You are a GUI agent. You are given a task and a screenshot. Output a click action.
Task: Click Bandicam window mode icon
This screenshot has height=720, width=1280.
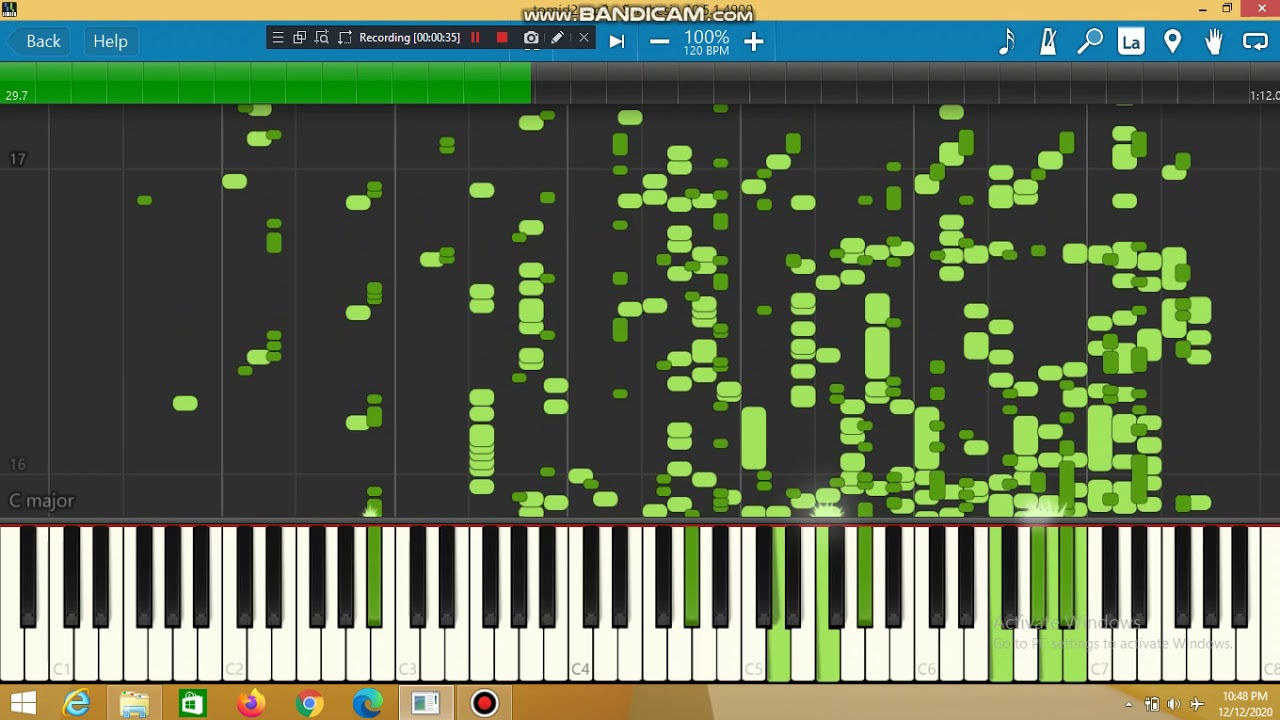[x=299, y=38]
